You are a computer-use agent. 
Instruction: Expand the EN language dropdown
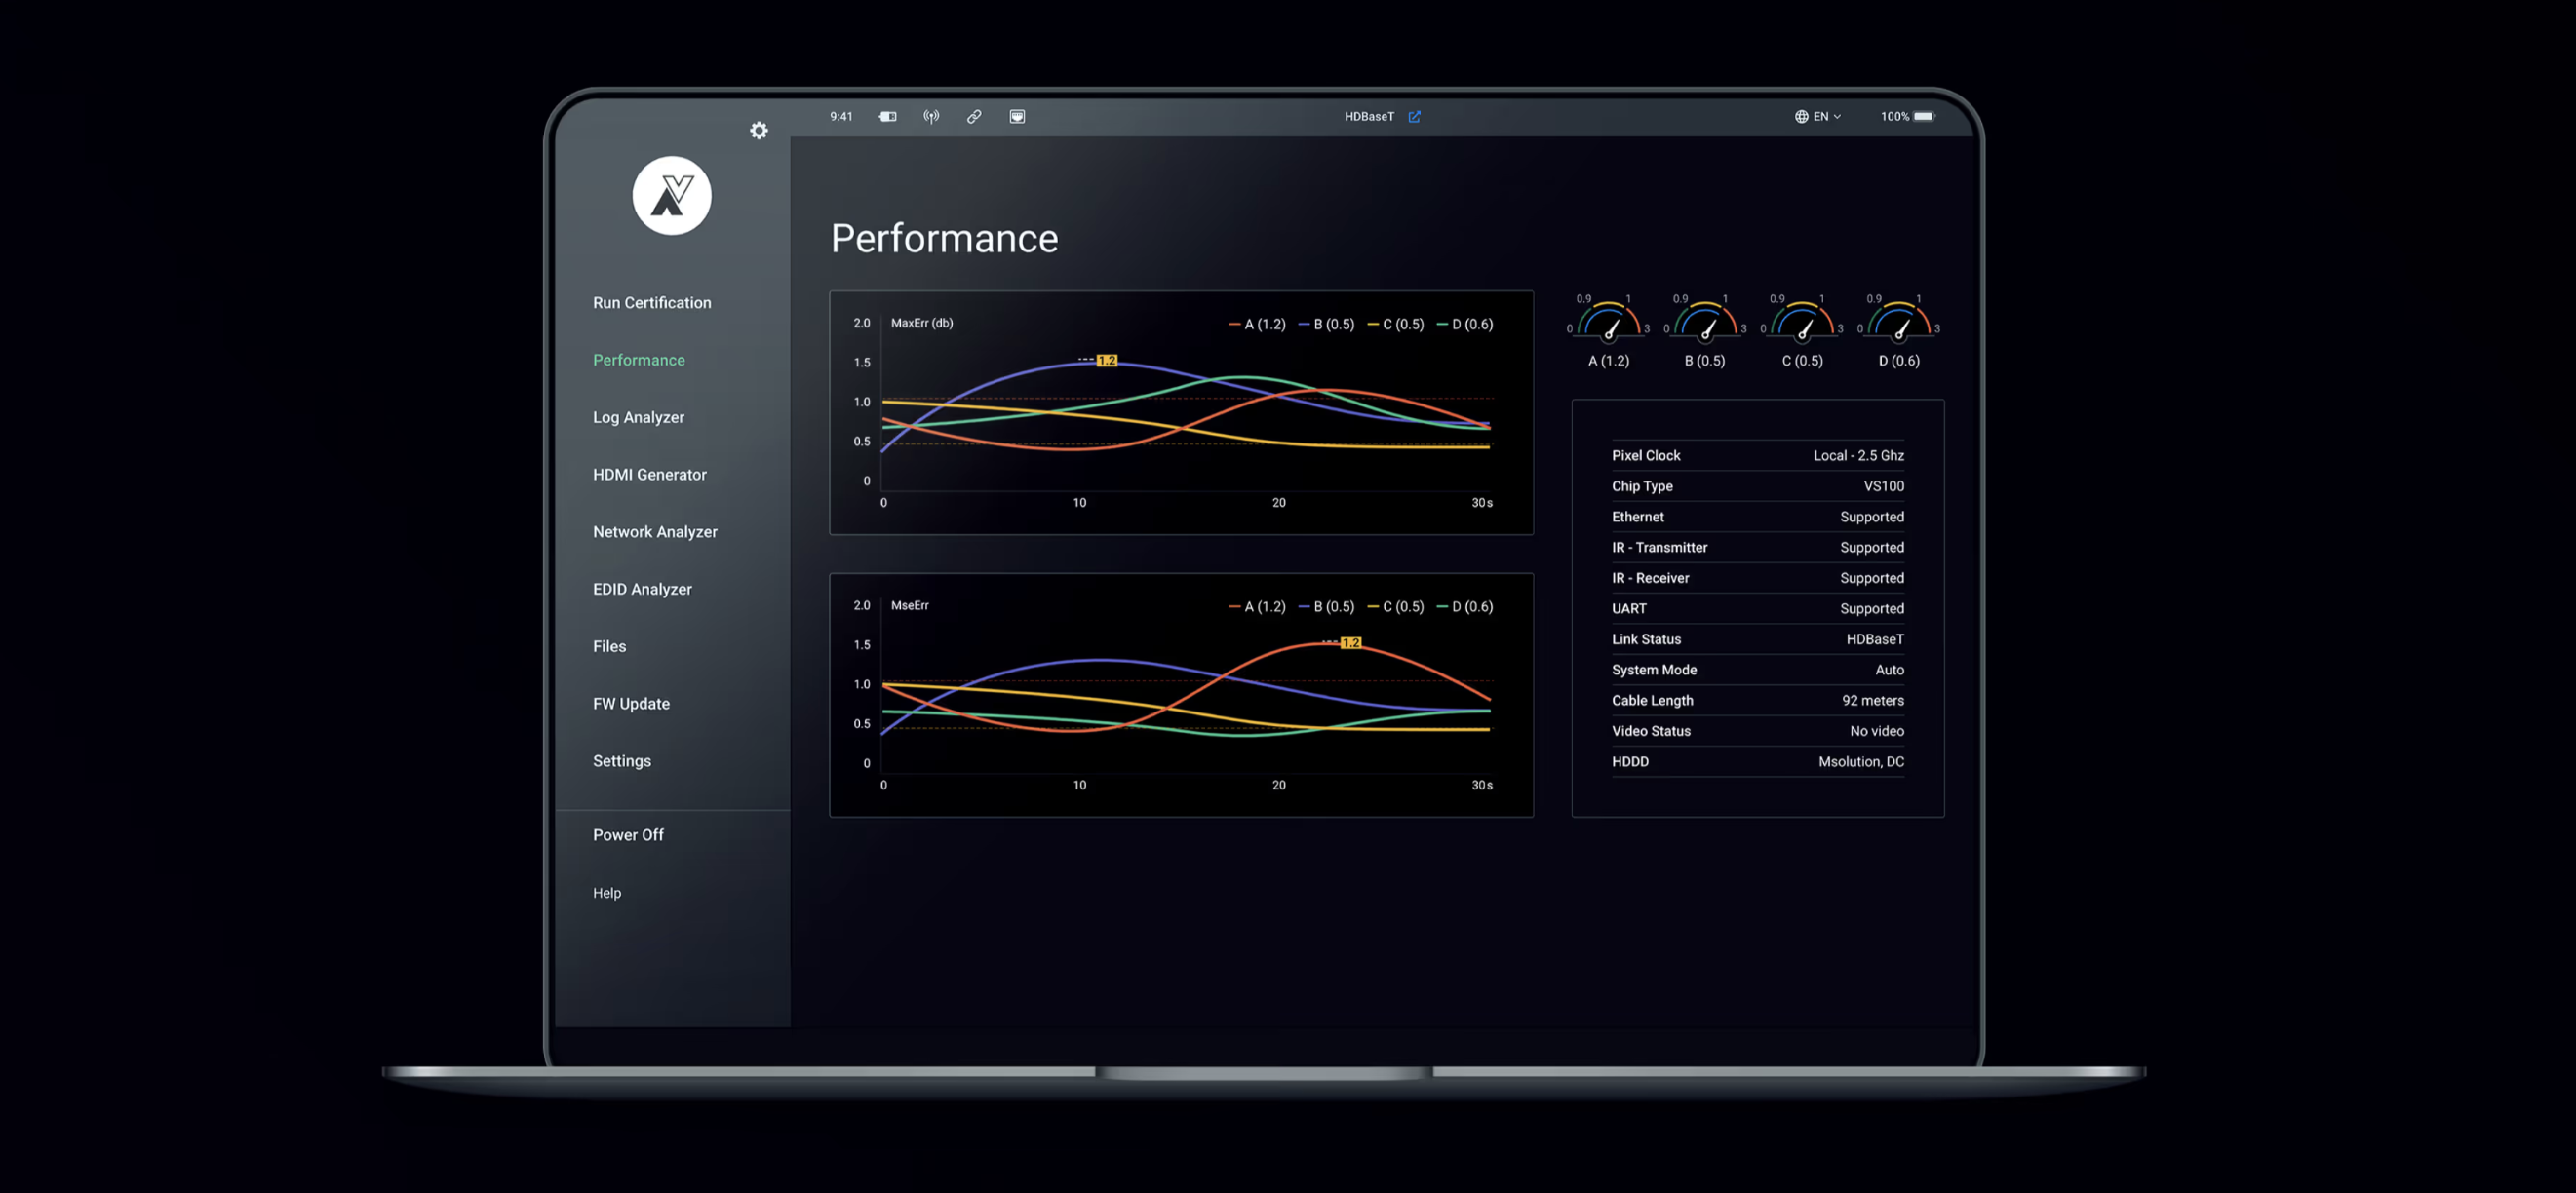click(x=1827, y=116)
